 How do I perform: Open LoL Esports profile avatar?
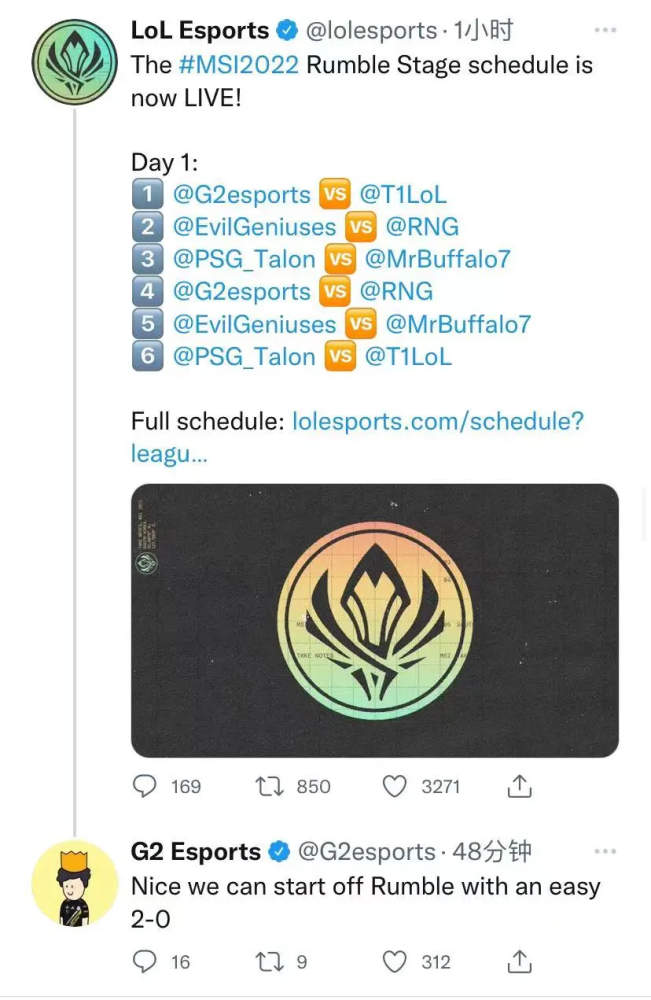76,61
